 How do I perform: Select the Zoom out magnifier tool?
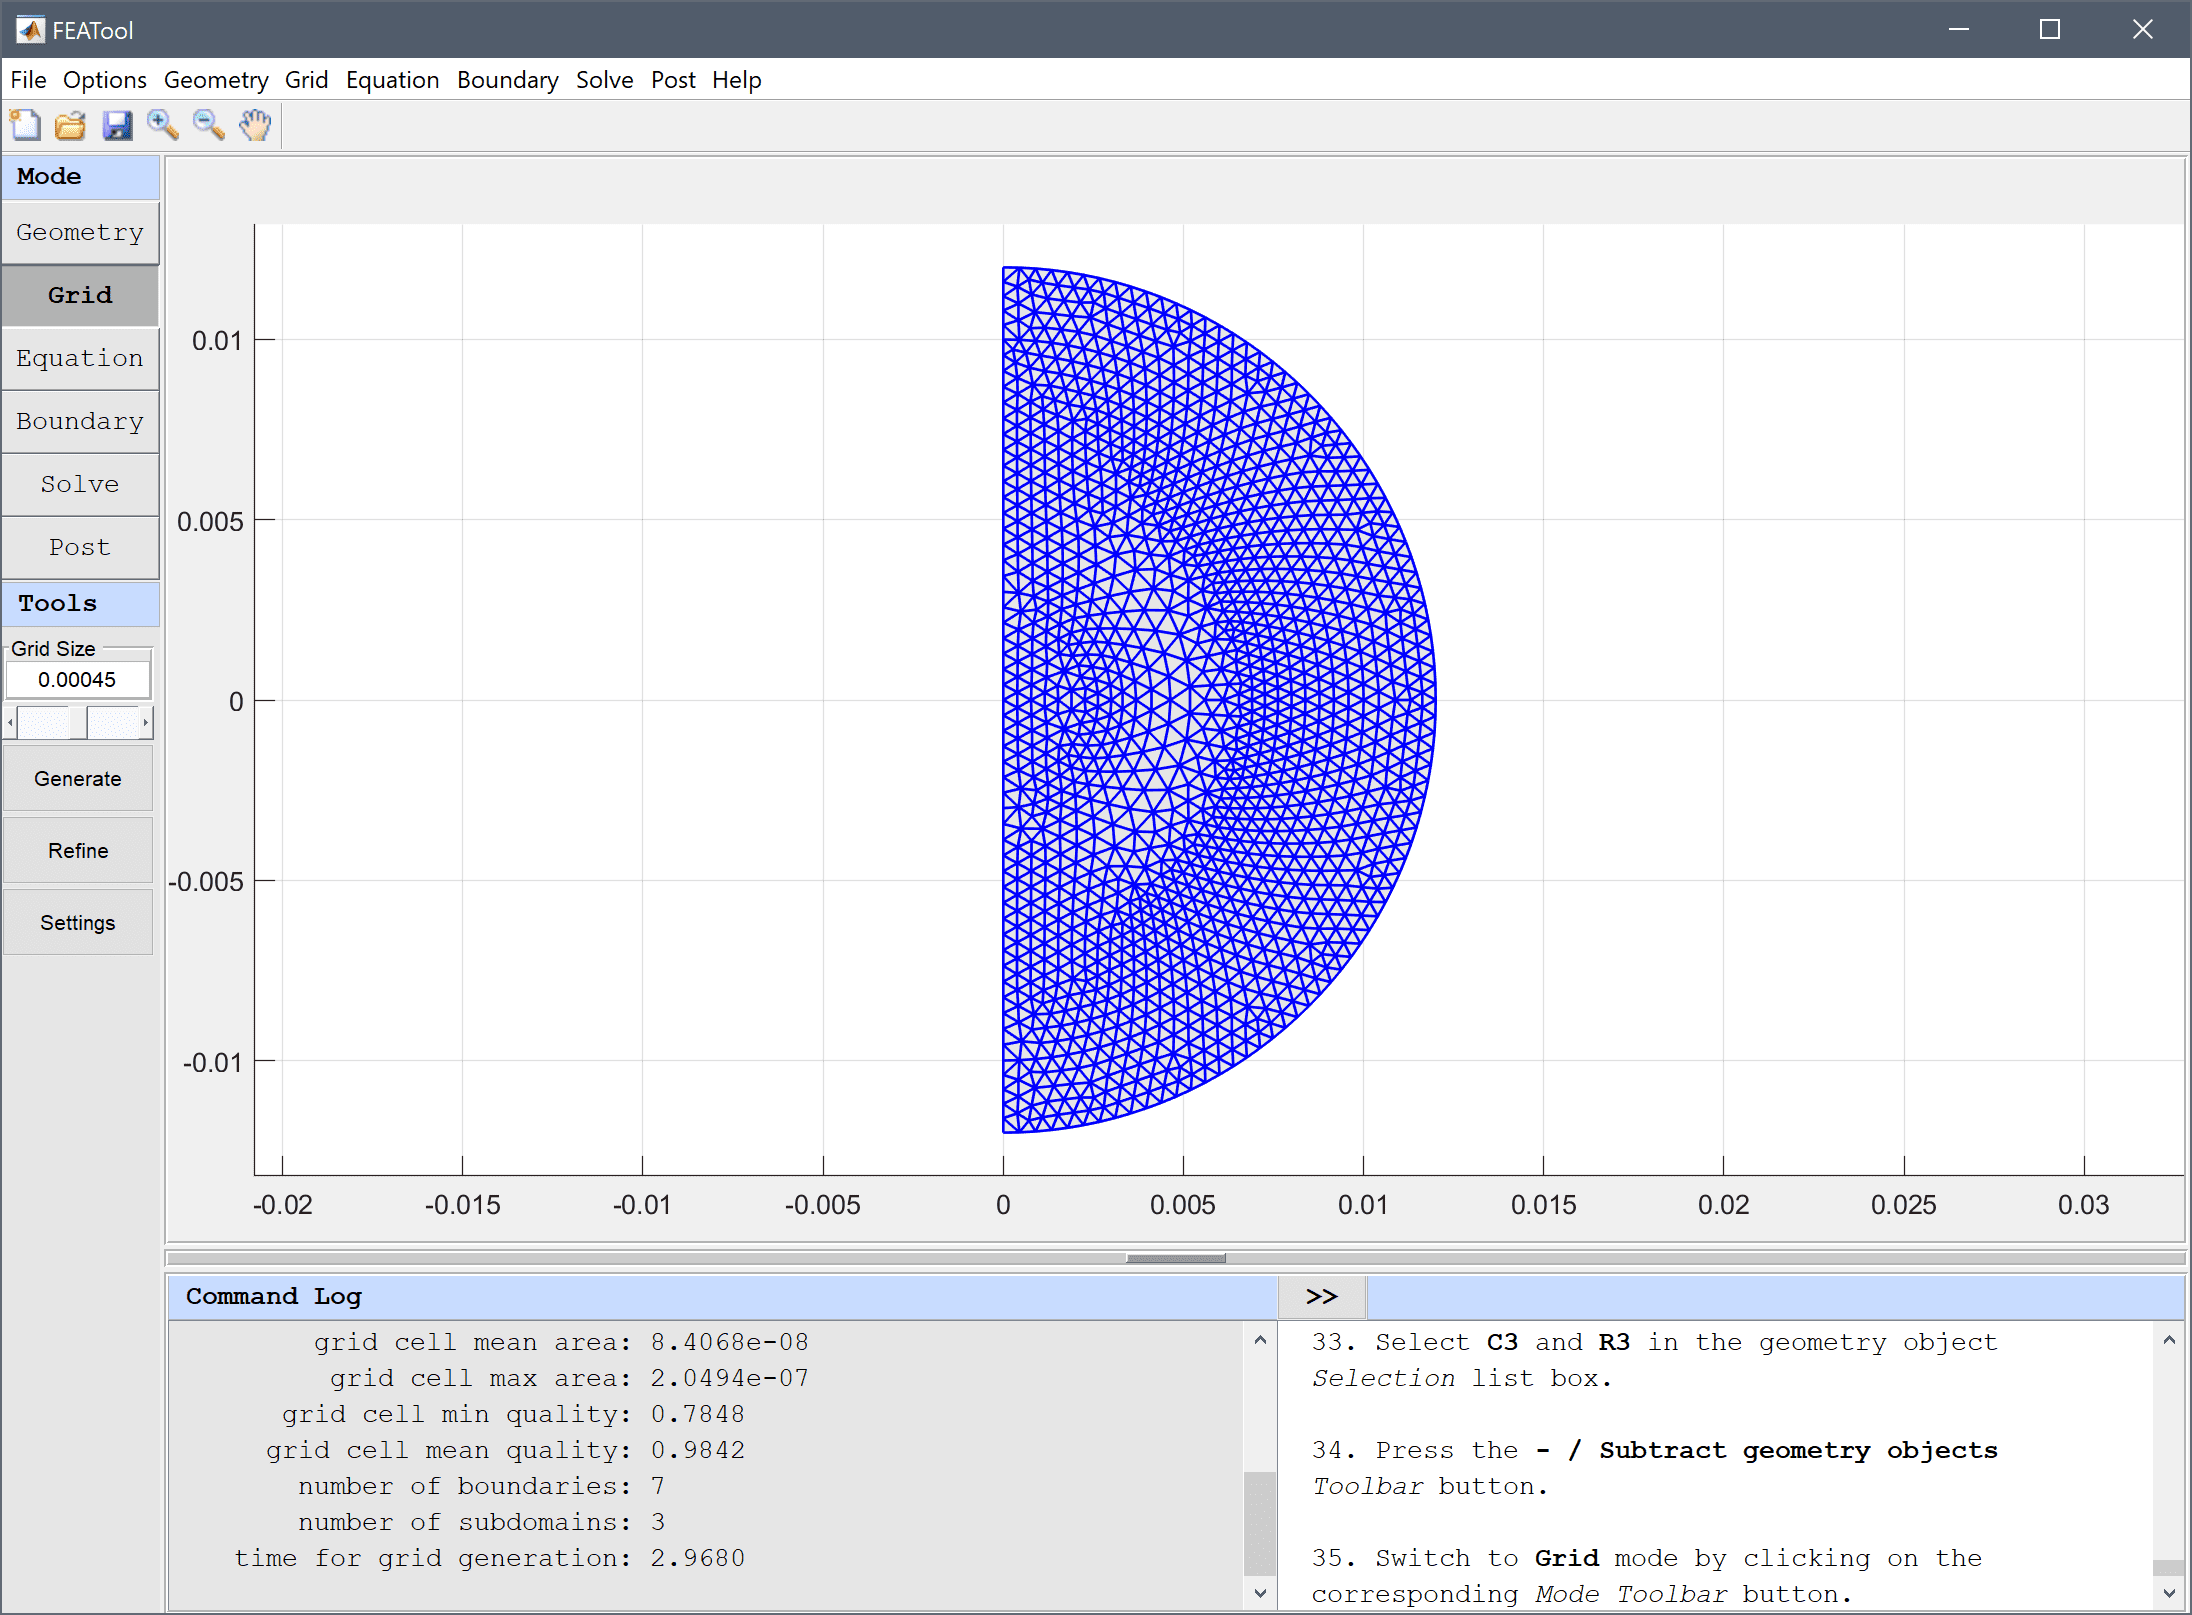point(209,125)
